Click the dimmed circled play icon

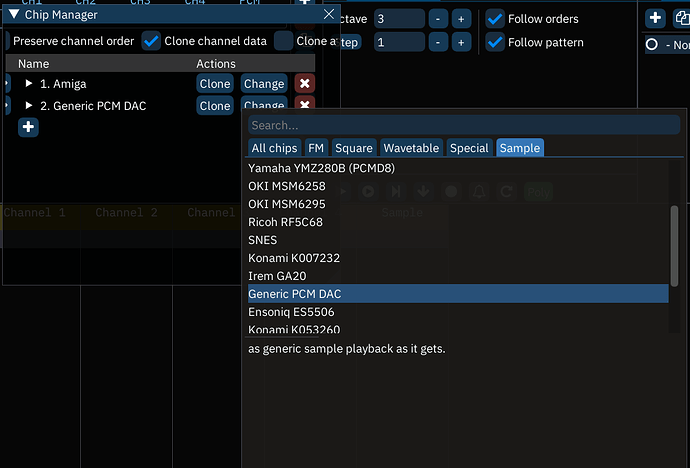(368, 191)
